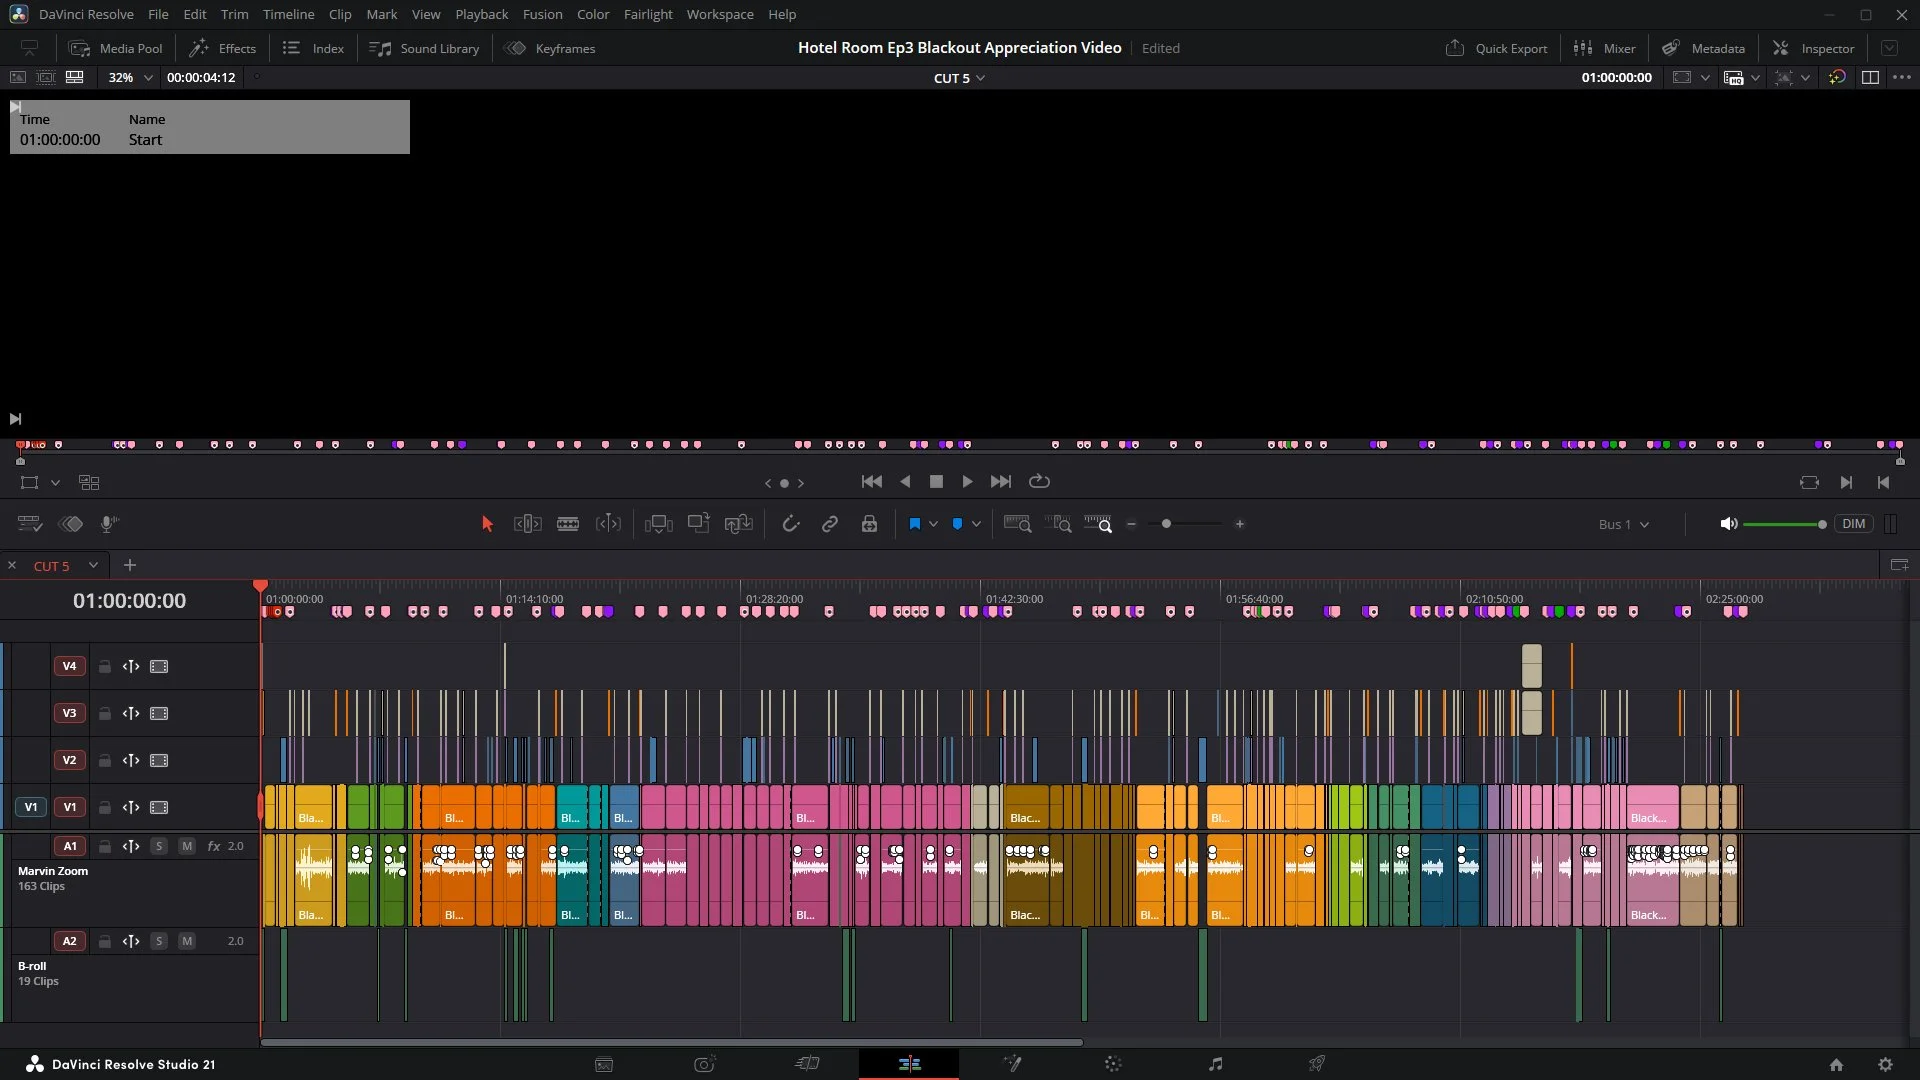Activate the Trim Edit Mode tool
Viewport: 1920px width, 1080px height.
click(528, 524)
